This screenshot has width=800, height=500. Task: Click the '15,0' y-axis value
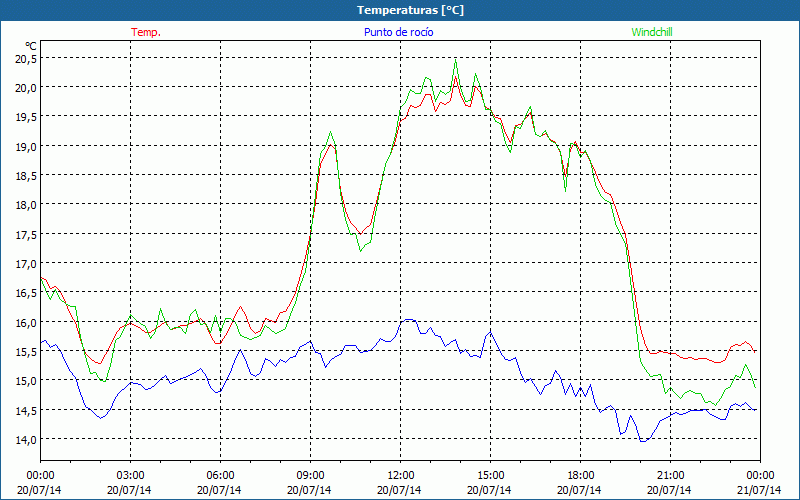click(26, 381)
